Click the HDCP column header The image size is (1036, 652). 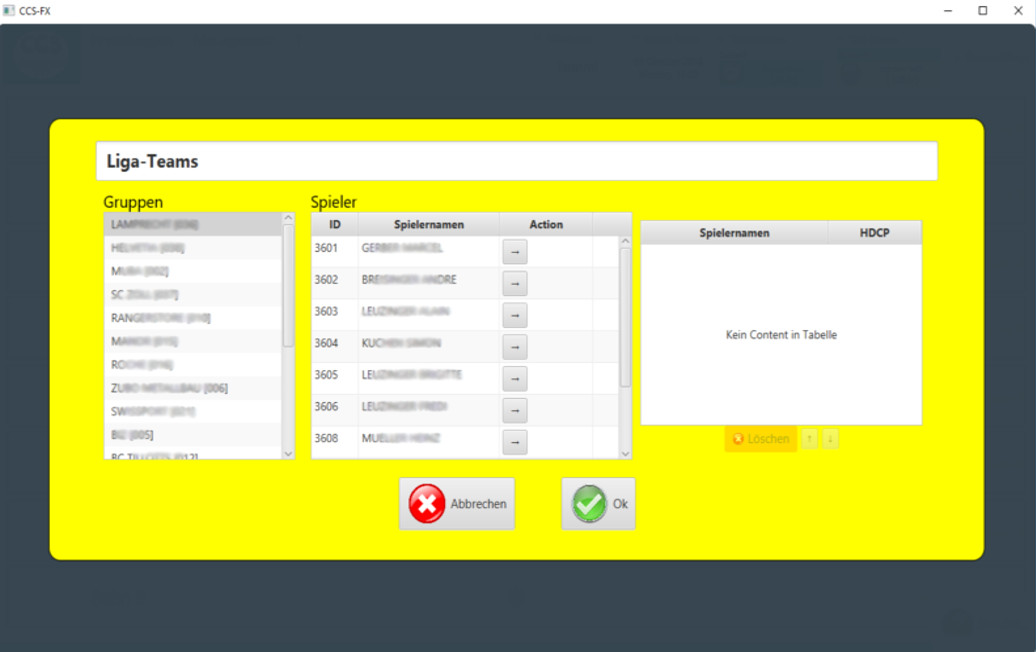(874, 233)
